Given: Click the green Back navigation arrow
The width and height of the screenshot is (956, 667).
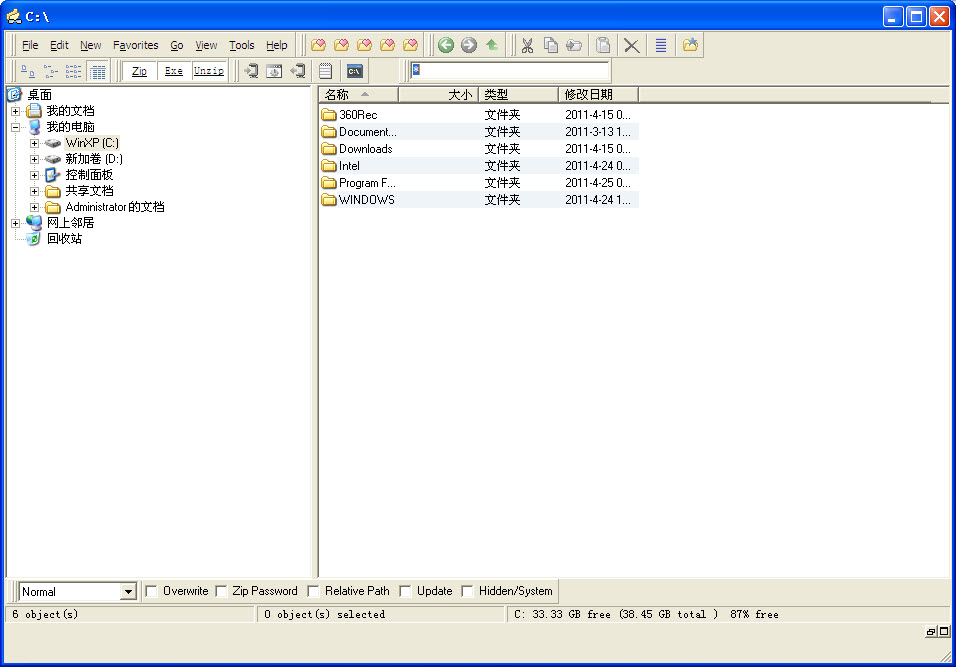Looking at the screenshot, I should (446, 45).
